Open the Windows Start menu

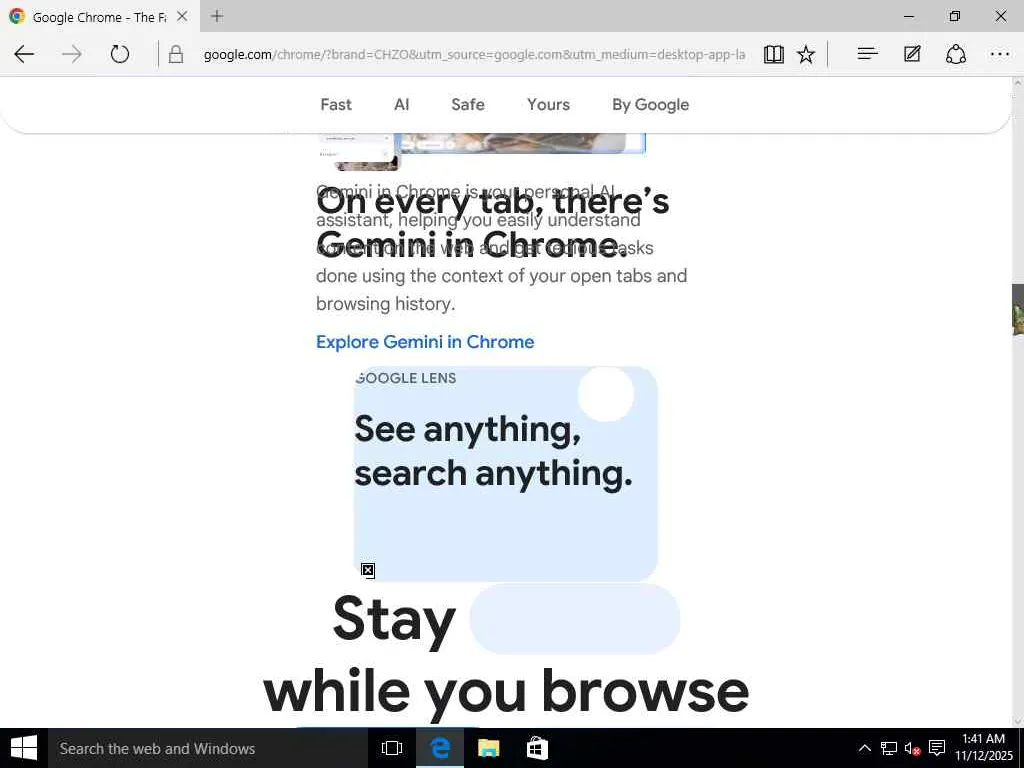tap(24, 748)
